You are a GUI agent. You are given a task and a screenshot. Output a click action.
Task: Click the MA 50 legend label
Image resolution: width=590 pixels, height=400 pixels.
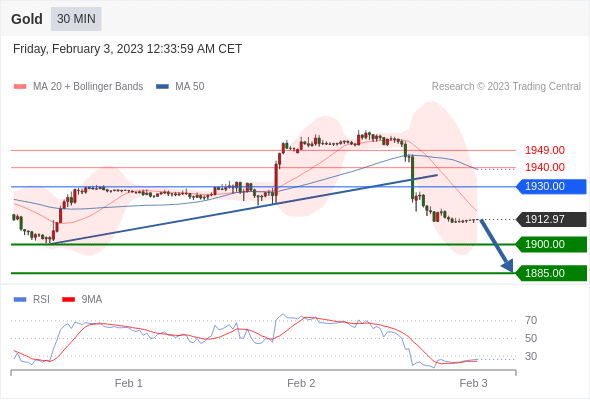(x=190, y=87)
